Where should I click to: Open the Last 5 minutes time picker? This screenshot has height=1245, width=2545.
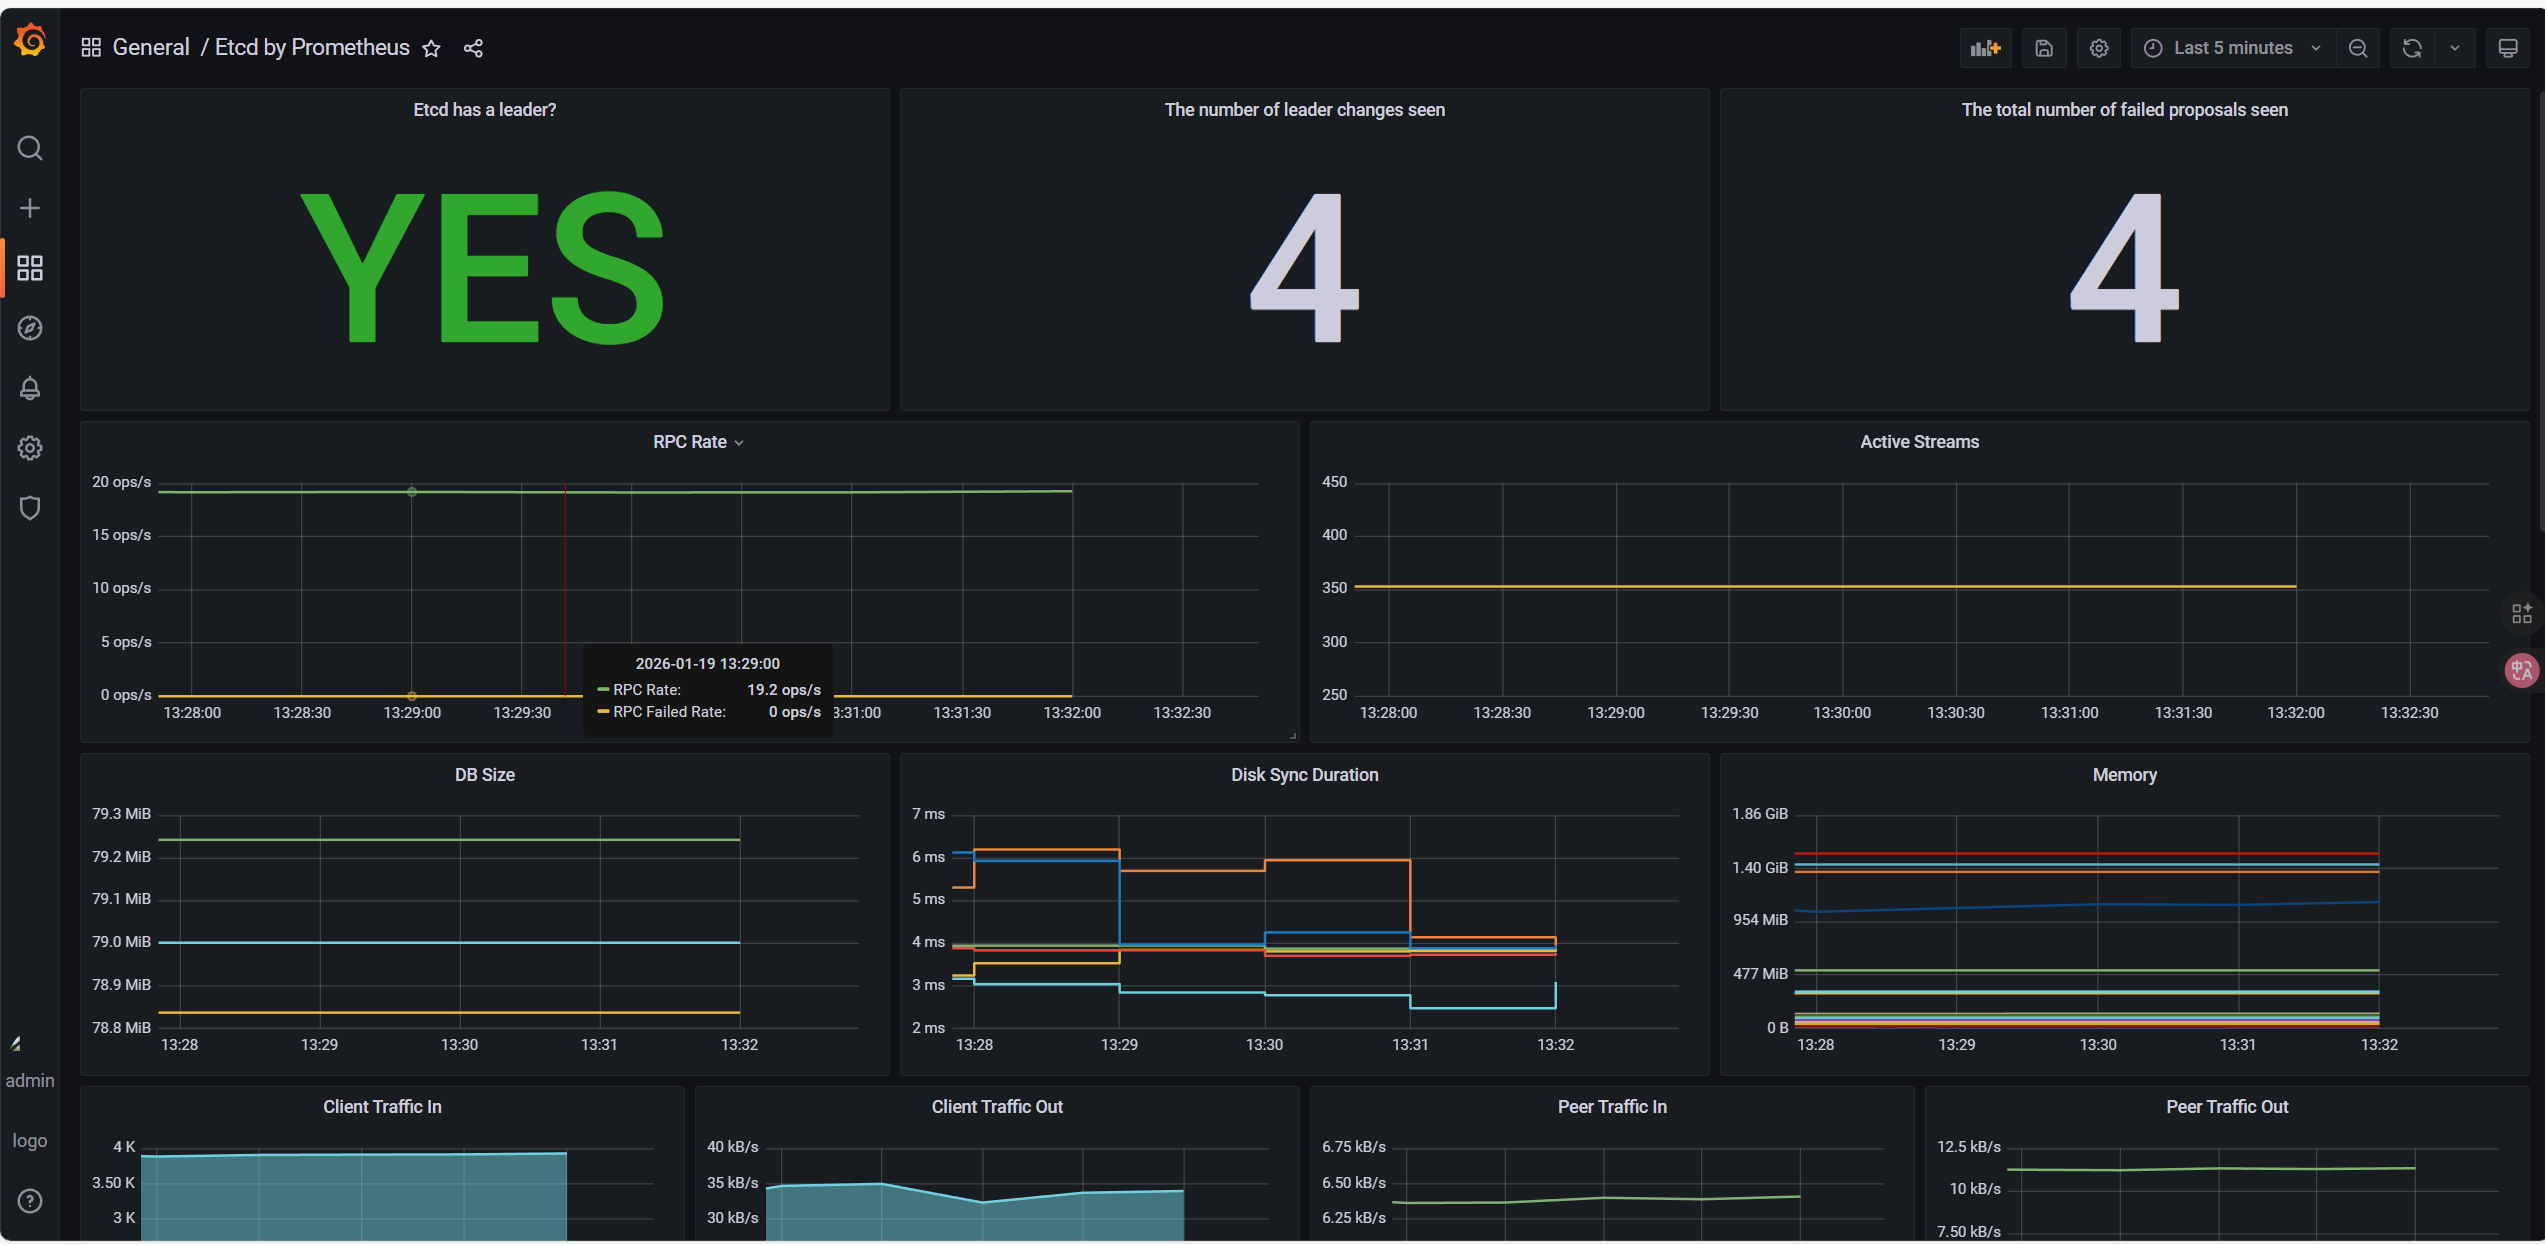pos(2232,48)
